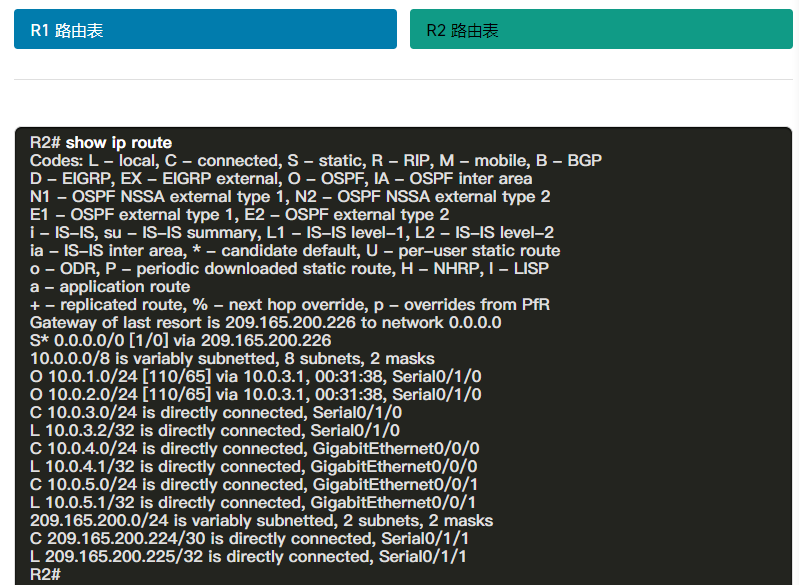Click the local 10.0.5.1/32 route line
799x585 pixels.
253,503
